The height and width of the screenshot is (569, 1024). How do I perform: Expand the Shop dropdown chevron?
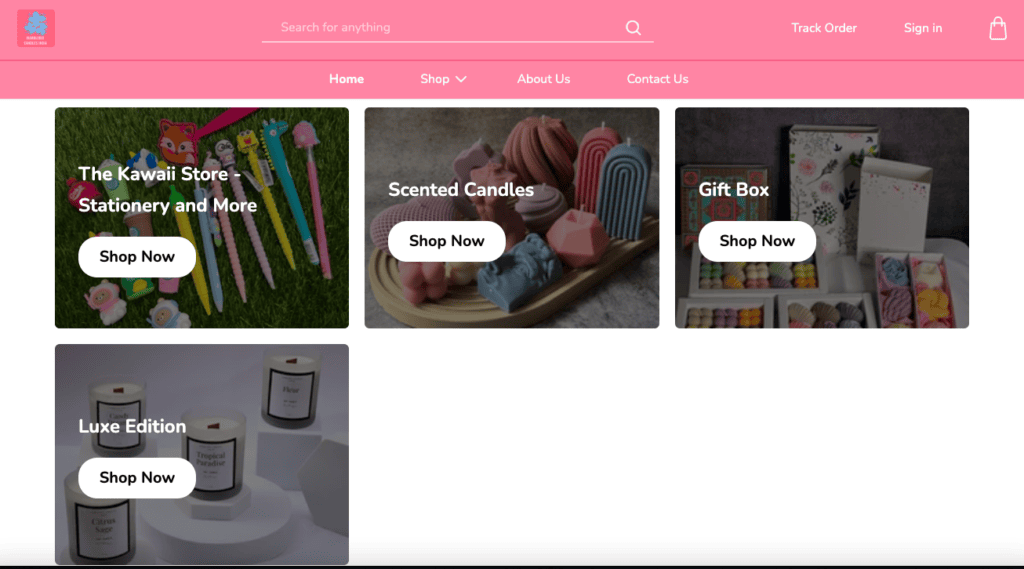[461, 79]
